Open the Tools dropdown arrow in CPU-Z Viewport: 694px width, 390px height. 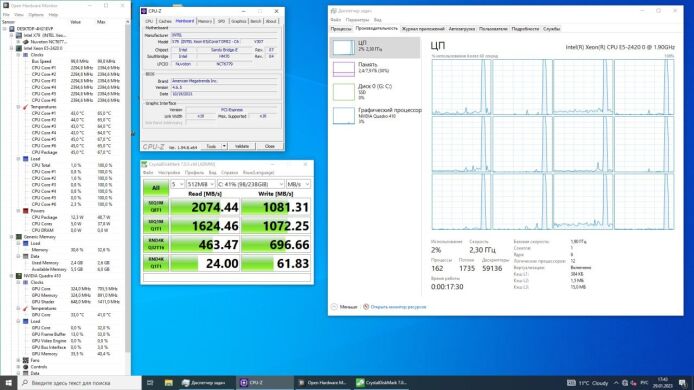pyautogui.click(x=224, y=146)
